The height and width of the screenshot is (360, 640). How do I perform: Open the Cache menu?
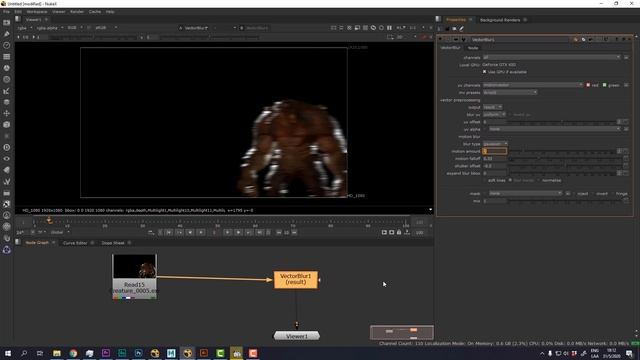coord(95,12)
